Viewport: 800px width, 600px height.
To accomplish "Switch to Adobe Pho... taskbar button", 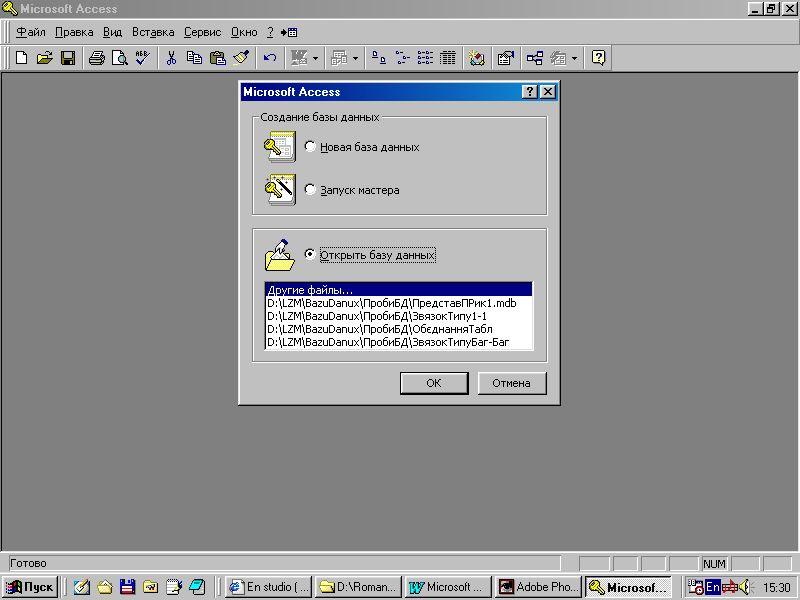I will [538, 587].
